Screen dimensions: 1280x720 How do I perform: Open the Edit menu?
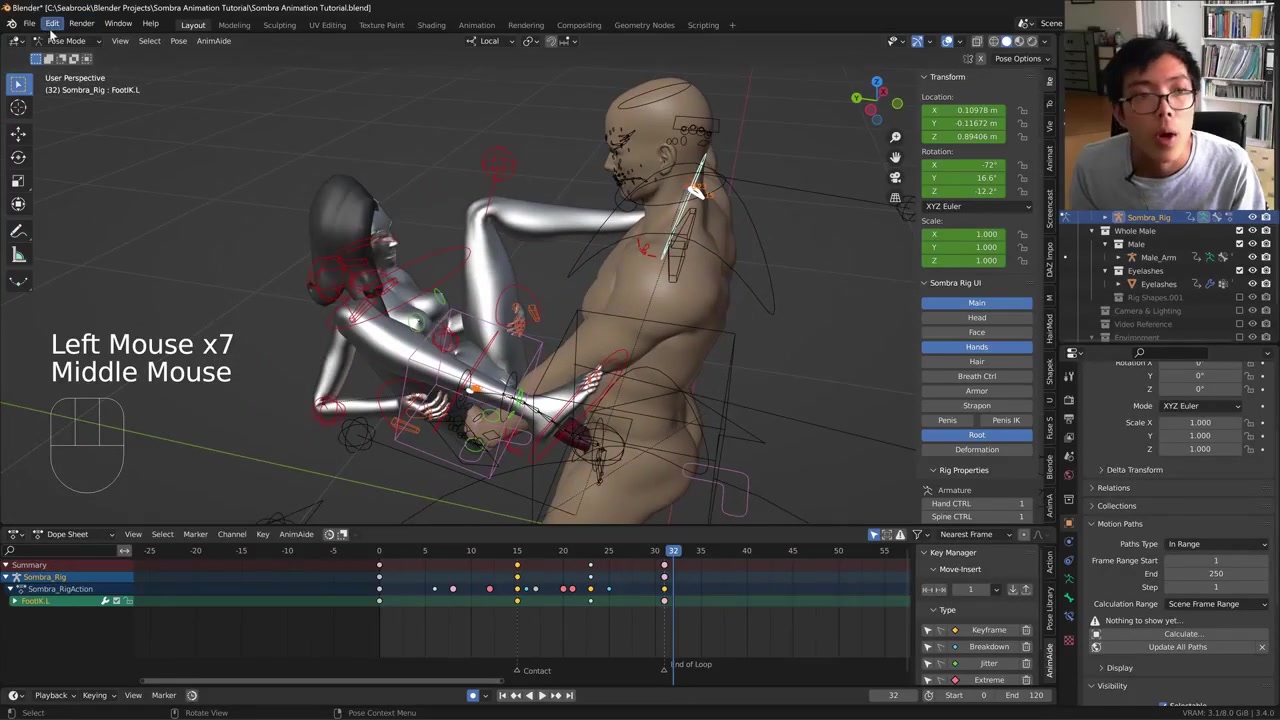[52, 24]
